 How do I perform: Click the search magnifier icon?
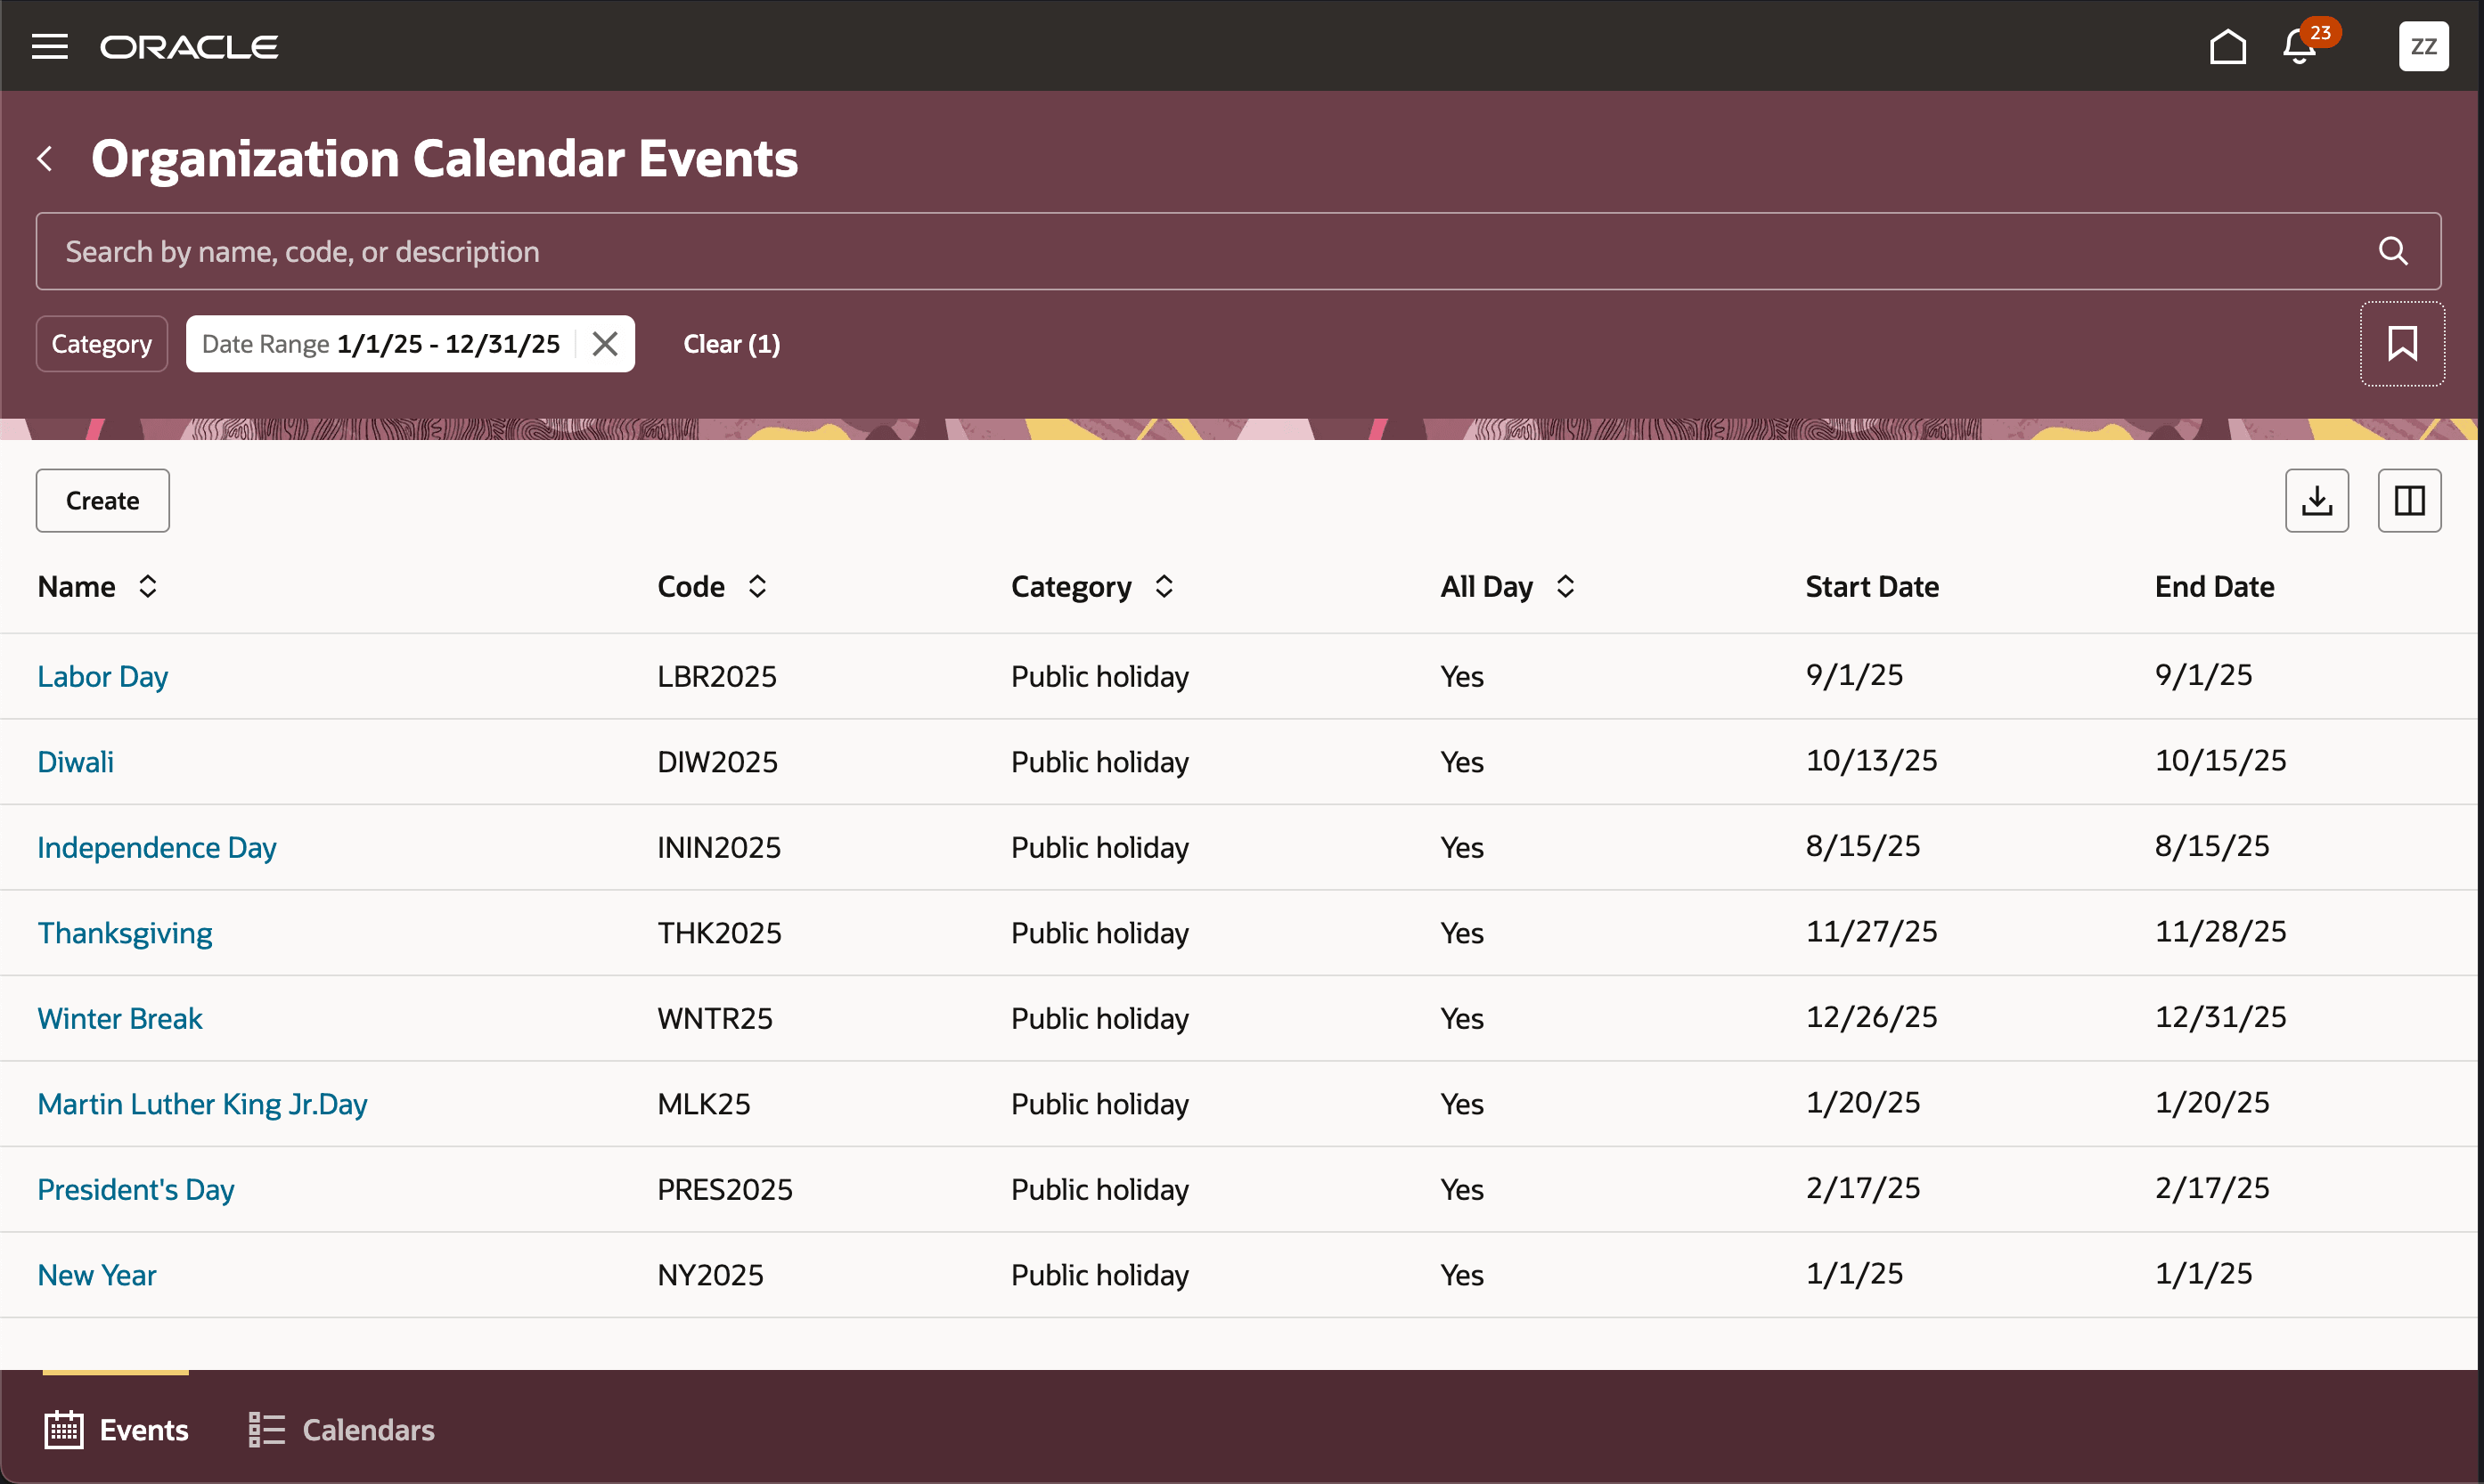(2393, 251)
